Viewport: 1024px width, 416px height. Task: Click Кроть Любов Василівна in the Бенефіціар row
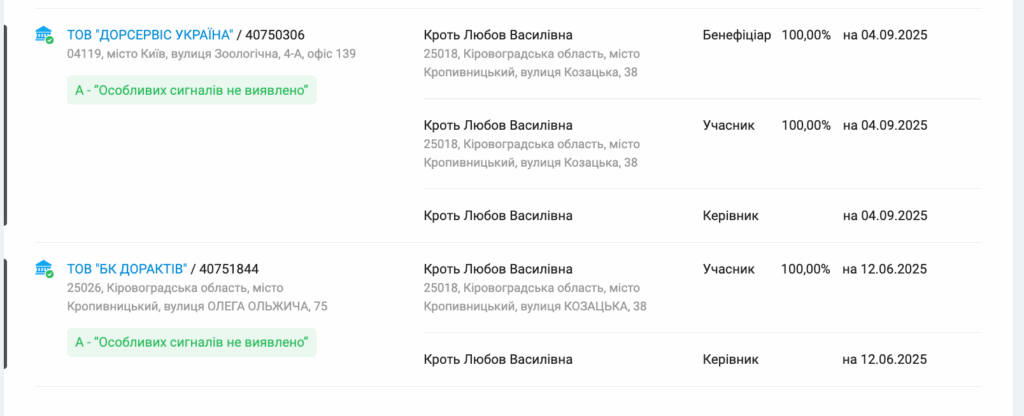pyautogui.click(x=498, y=35)
